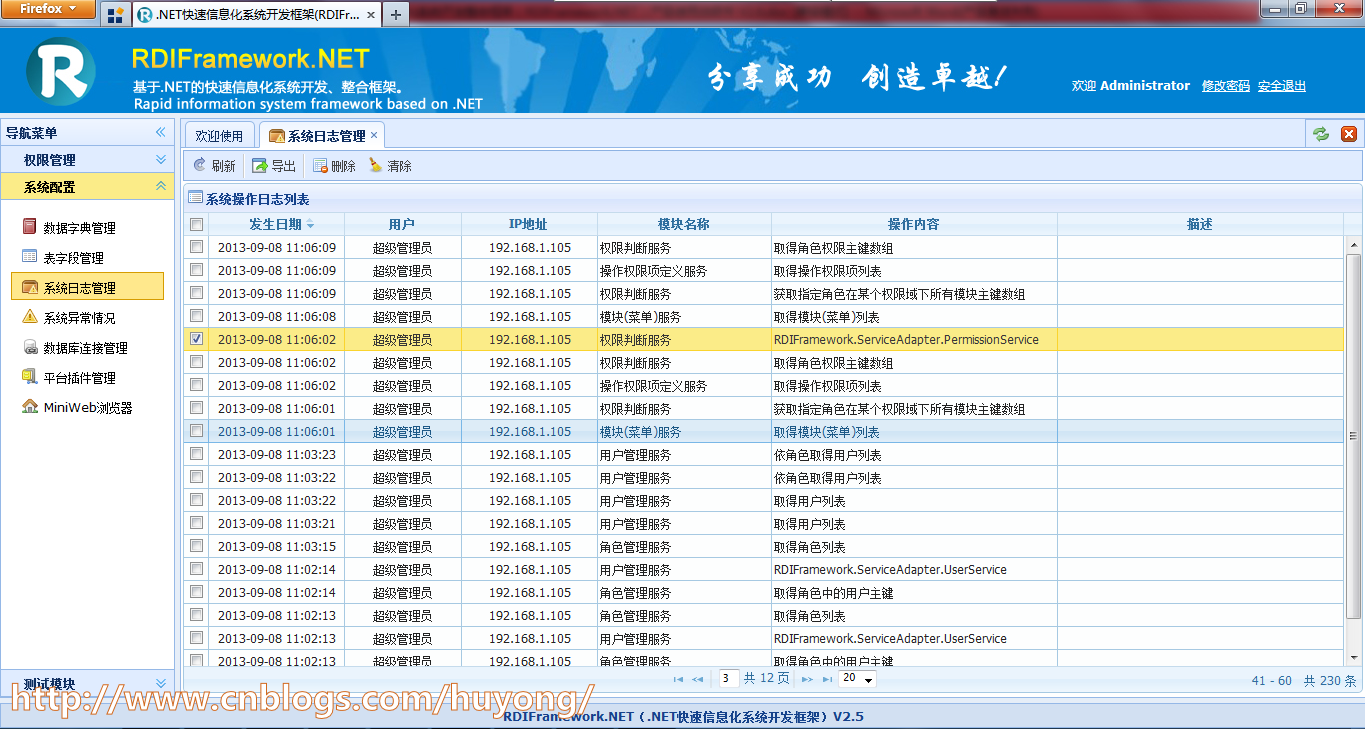The width and height of the screenshot is (1365, 729).
Task: Collapse the 导航菜单 navigation panel
Action: (x=160, y=132)
